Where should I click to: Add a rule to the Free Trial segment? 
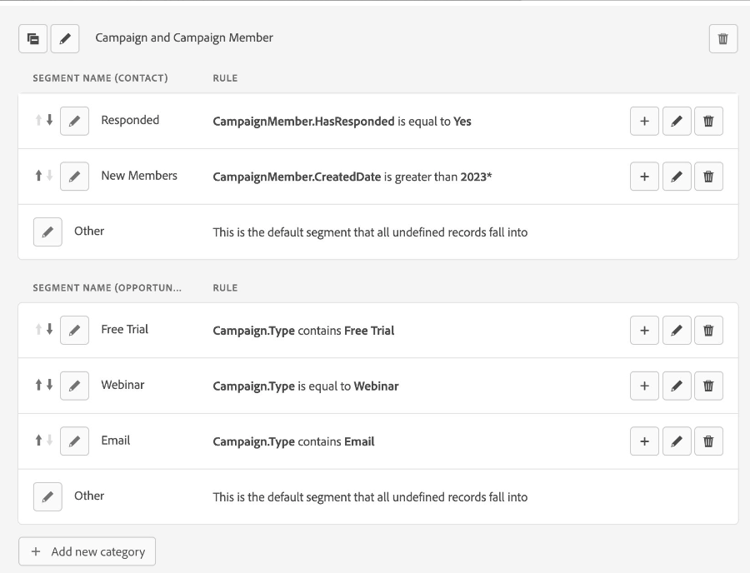[644, 331]
